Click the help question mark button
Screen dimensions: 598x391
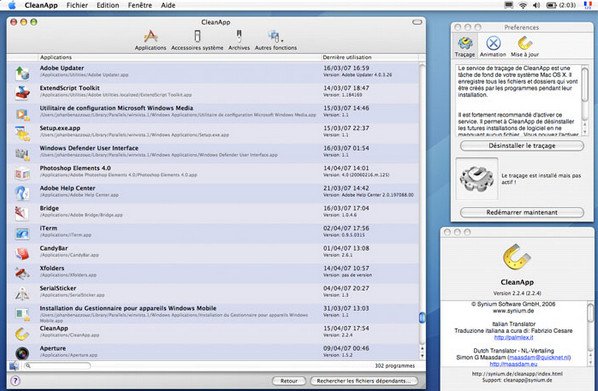coord(15,380)
